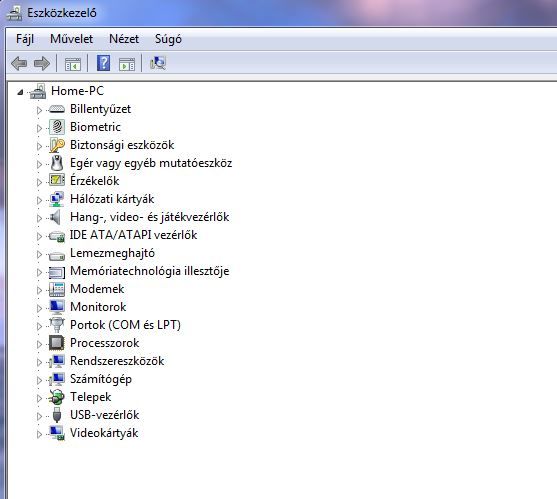Select the Számítógép label
The image size is (557, 499).
coord(101,379)
